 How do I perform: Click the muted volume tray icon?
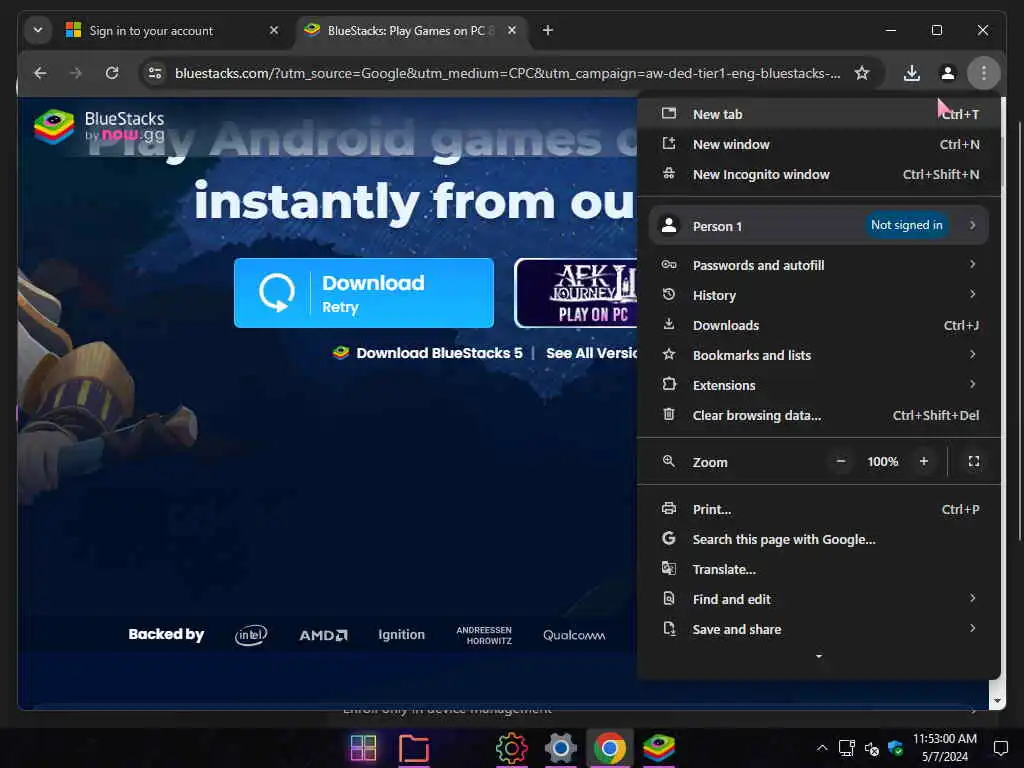(871, 748)
